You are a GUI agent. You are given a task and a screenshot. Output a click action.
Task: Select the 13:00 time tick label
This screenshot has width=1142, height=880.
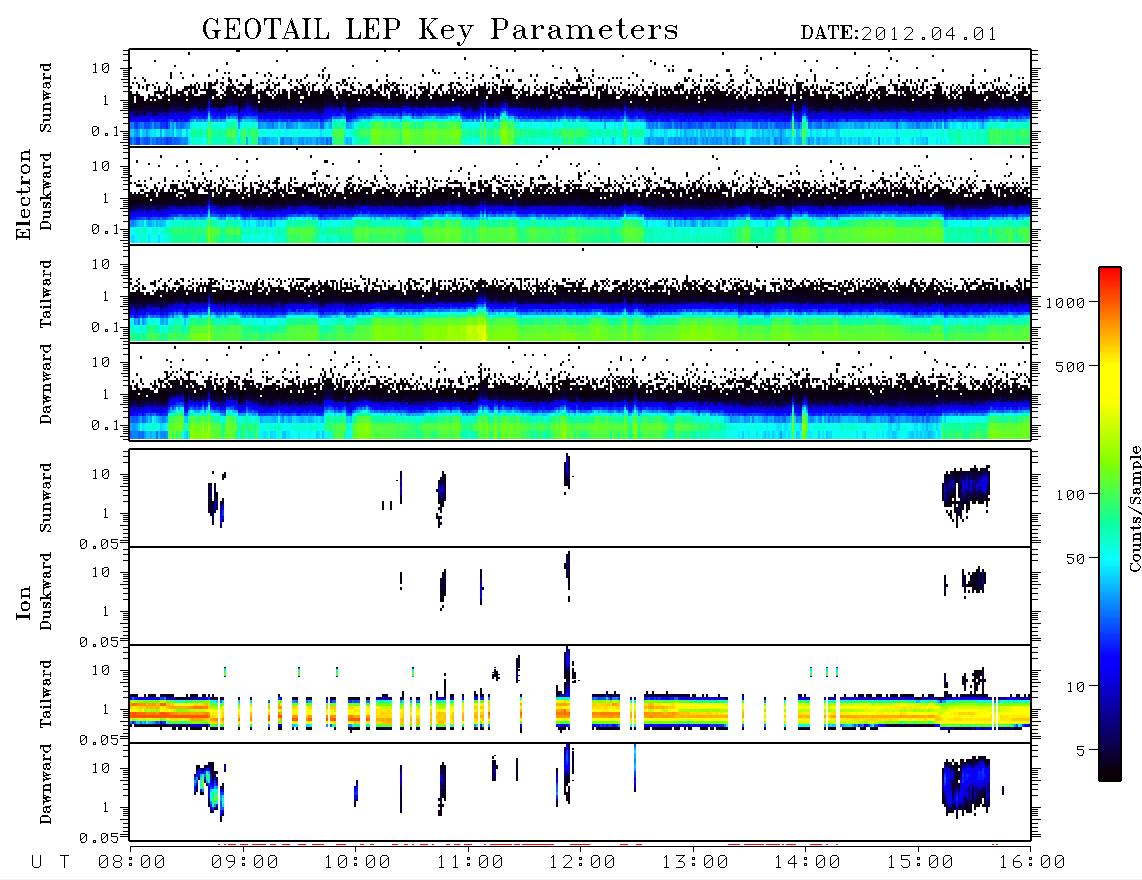695,862
